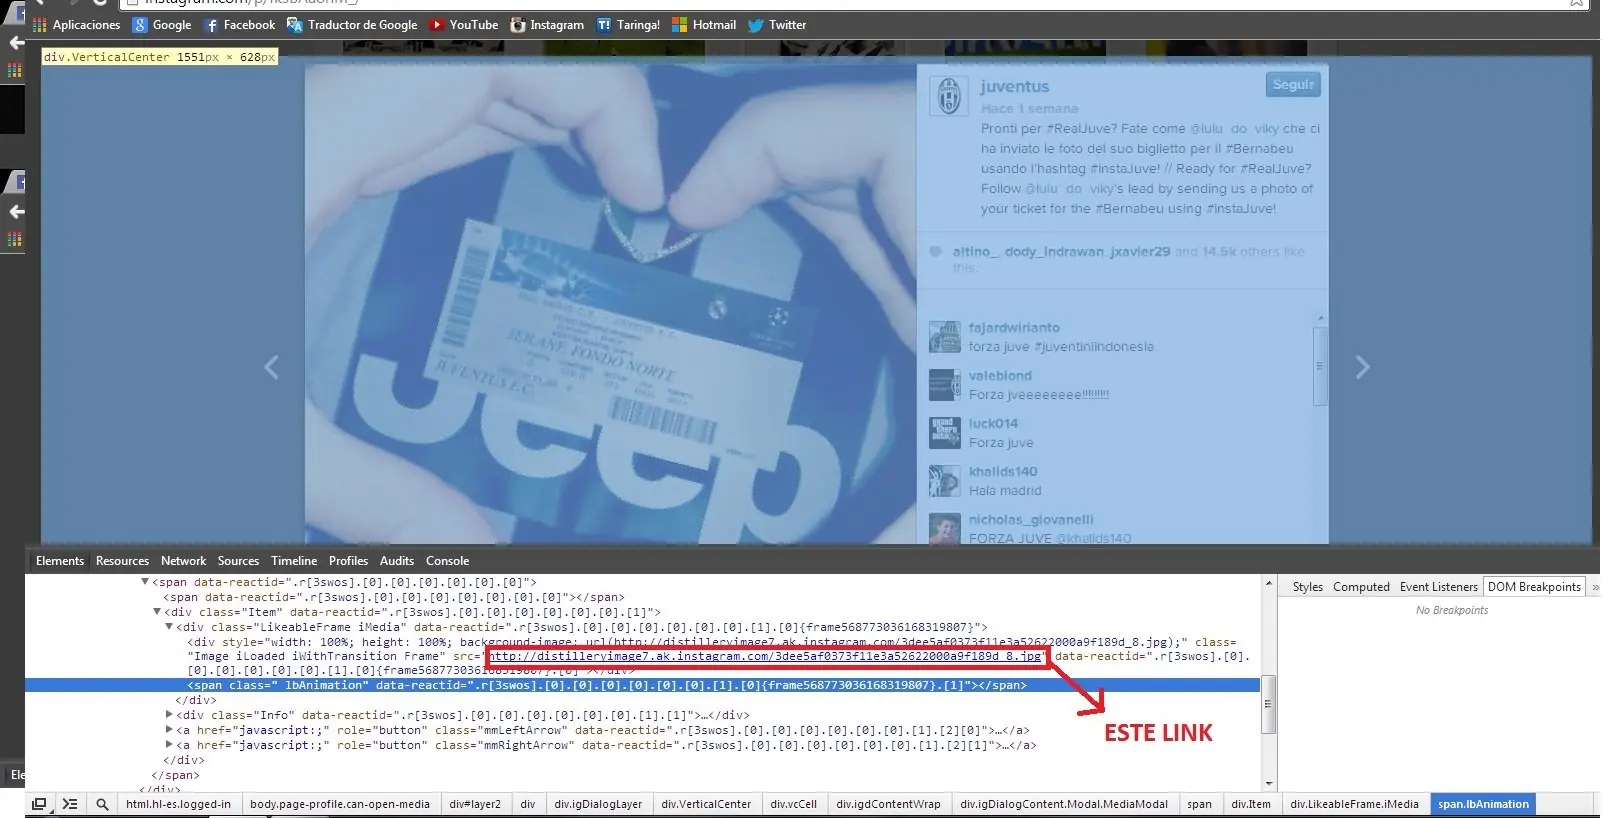Click the DevTools dock/undock window icon
The width and height of the screenshot is (1622, 818).
tap(39, 804)
